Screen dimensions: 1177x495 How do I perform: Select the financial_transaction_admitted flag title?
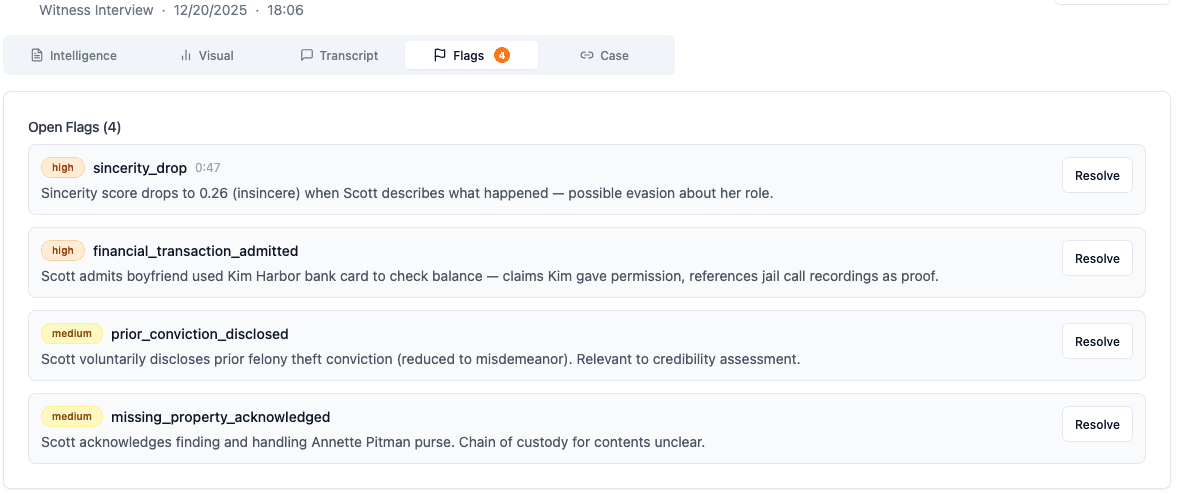[x=195, y=251]
